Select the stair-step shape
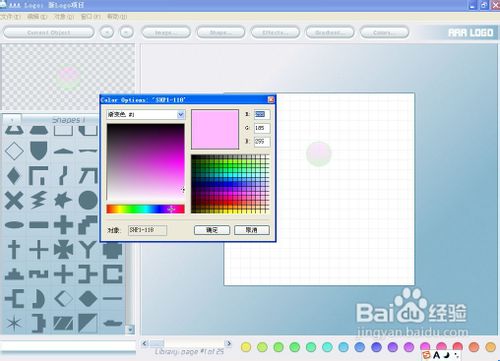The image size is (500, 361). [88, 225]
